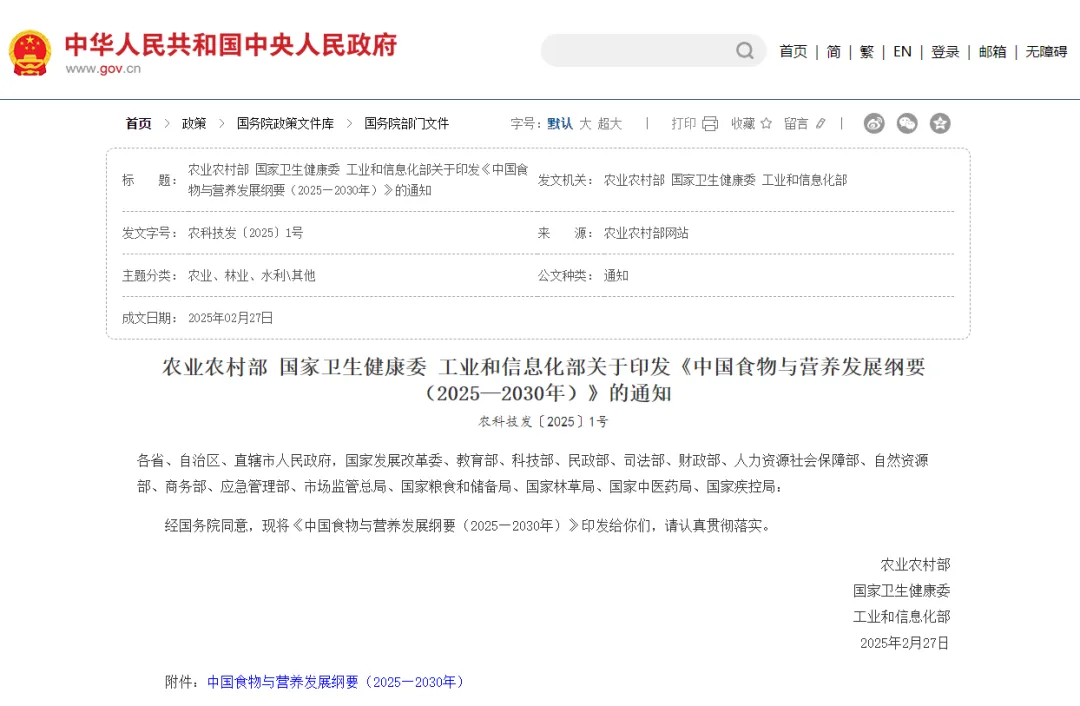1080x706 pixels.
Task: Click signature line 国家卫生健康委
Action: (x=902, y=590)
